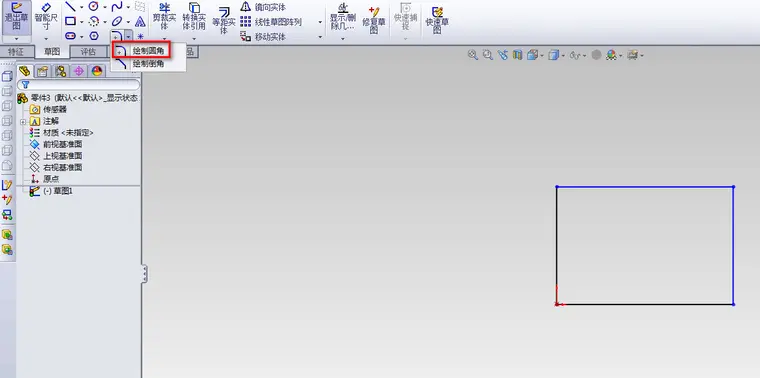Open the DimXpertManager tab
Image resolution: width=760 pixels, height=378 pixels.
(x=79, y=71)
